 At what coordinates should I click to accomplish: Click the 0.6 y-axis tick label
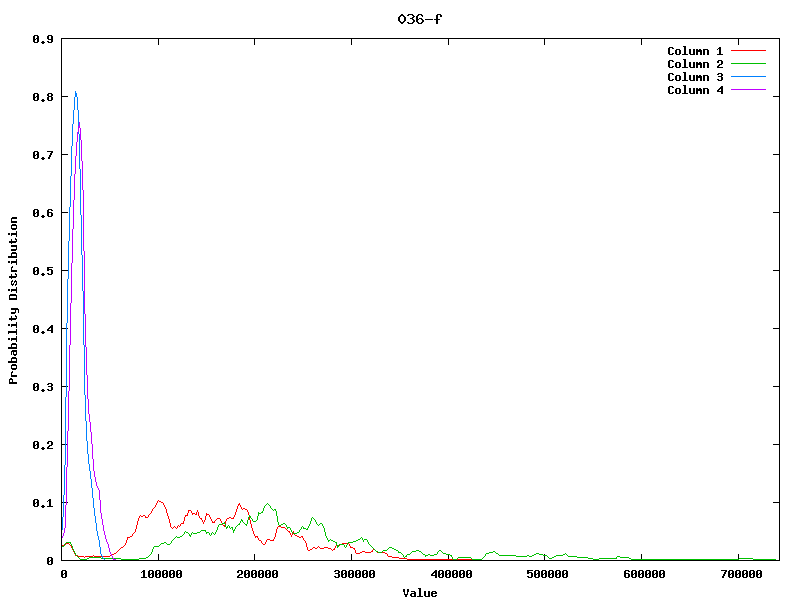tap(43, 213)
